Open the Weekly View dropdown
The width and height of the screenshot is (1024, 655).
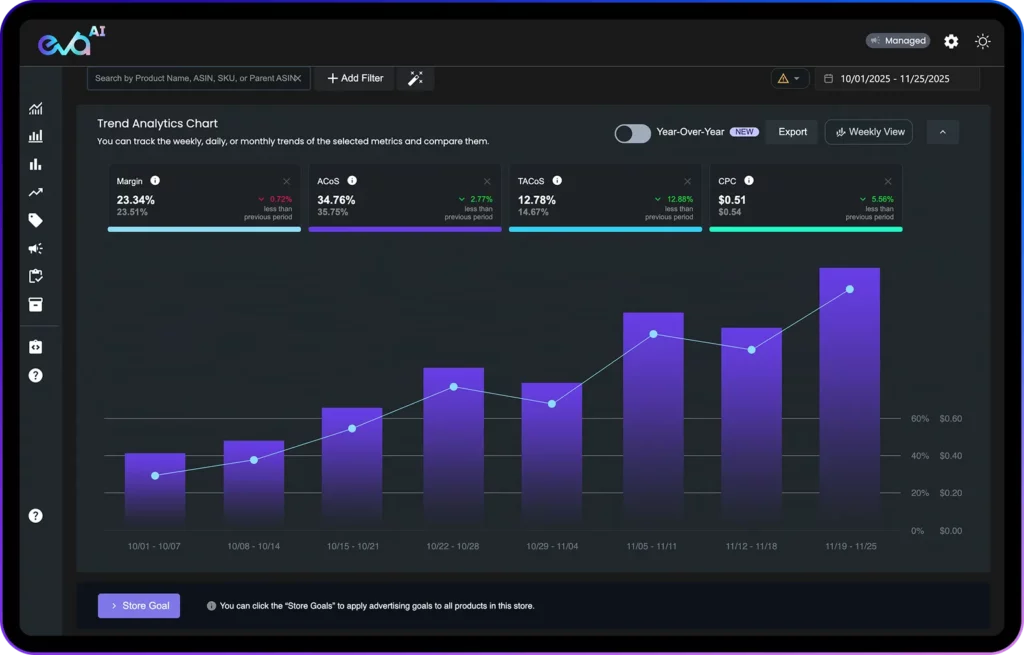[x=868, y=131]
